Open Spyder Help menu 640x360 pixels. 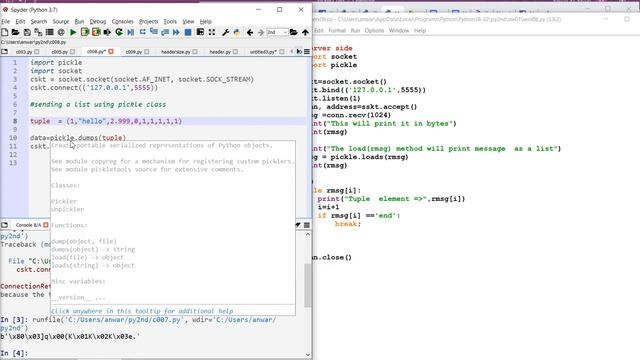click(206, 21)
